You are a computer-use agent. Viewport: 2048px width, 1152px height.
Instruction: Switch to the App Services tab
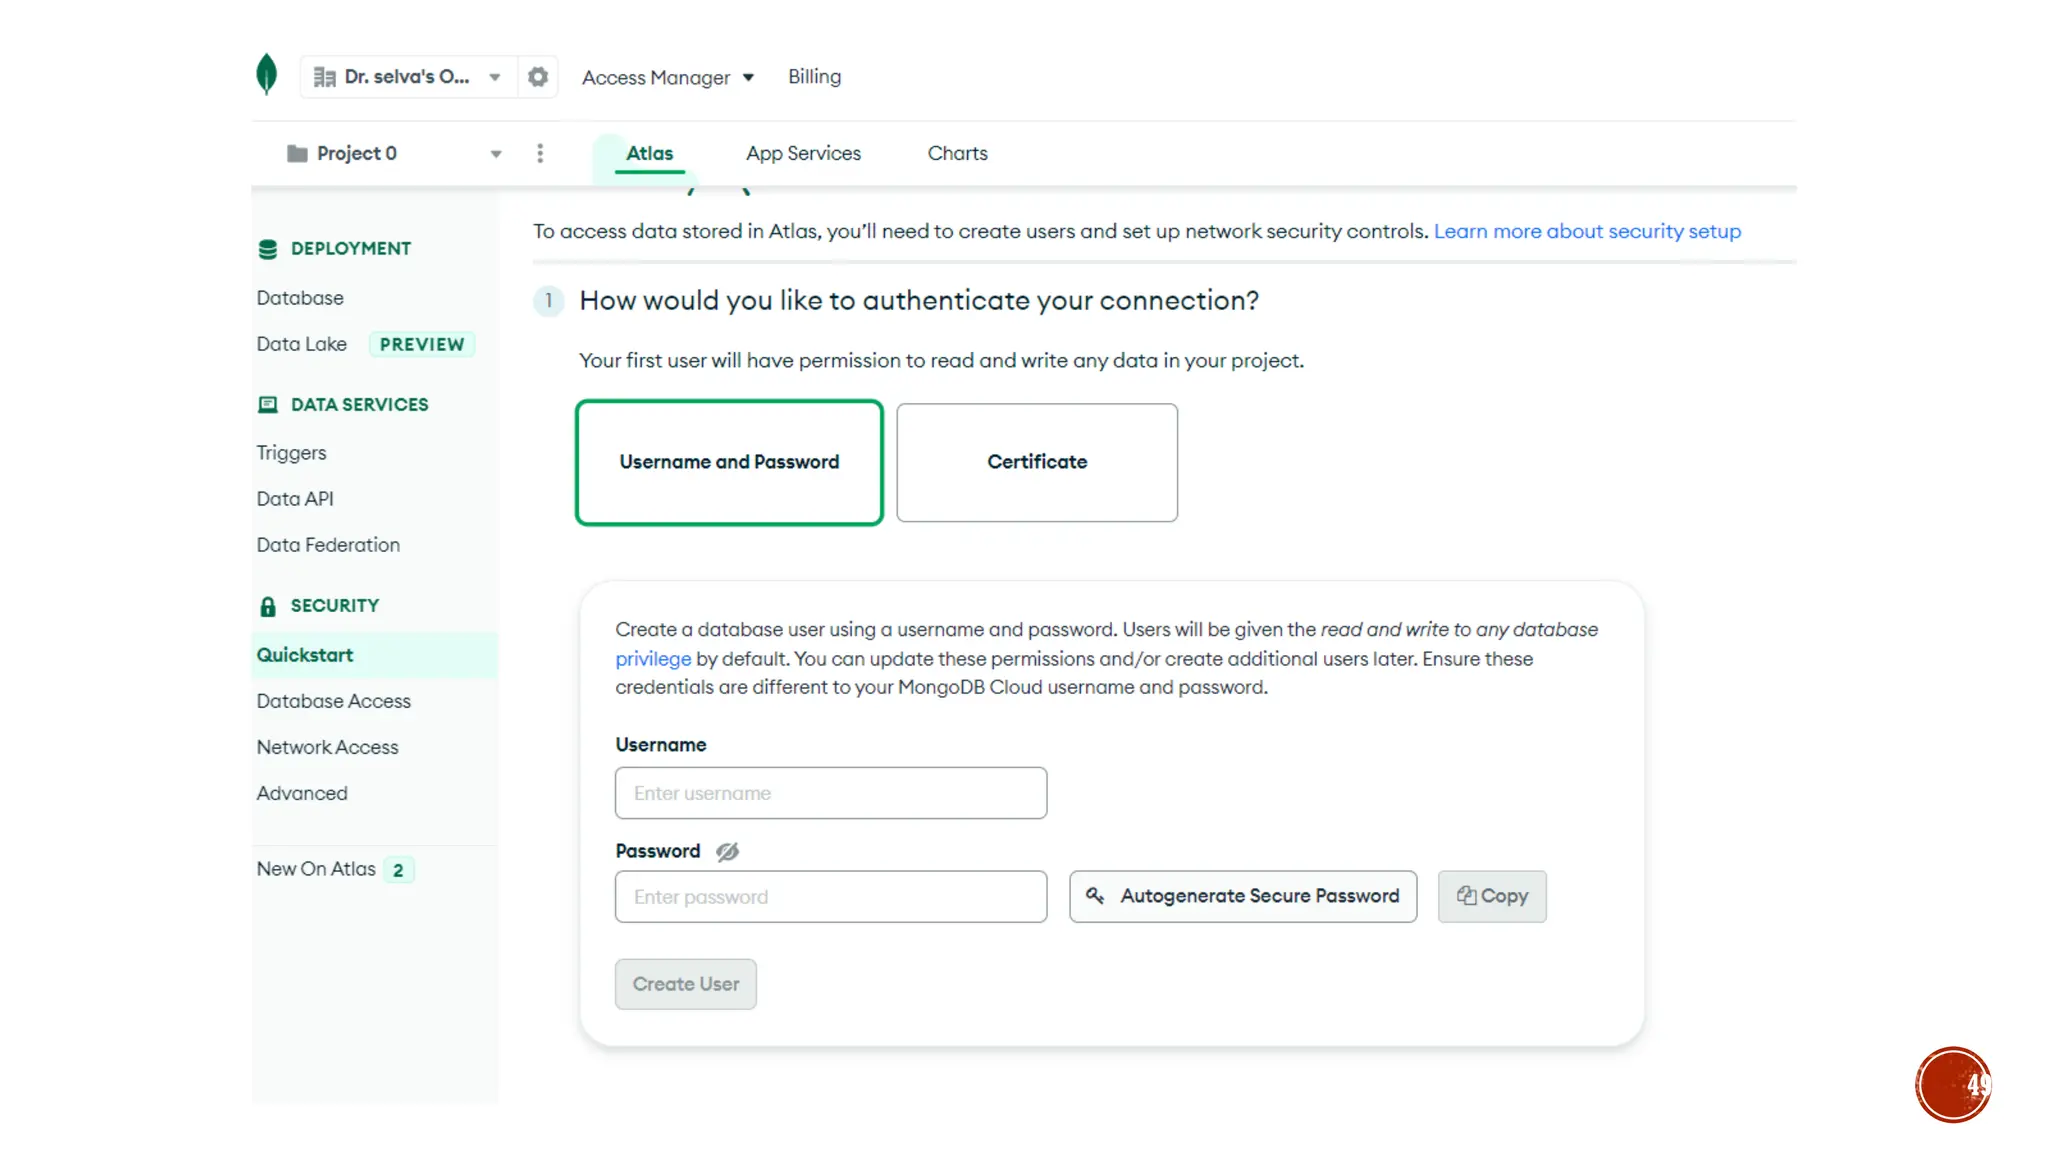click(x=803, y=154)
